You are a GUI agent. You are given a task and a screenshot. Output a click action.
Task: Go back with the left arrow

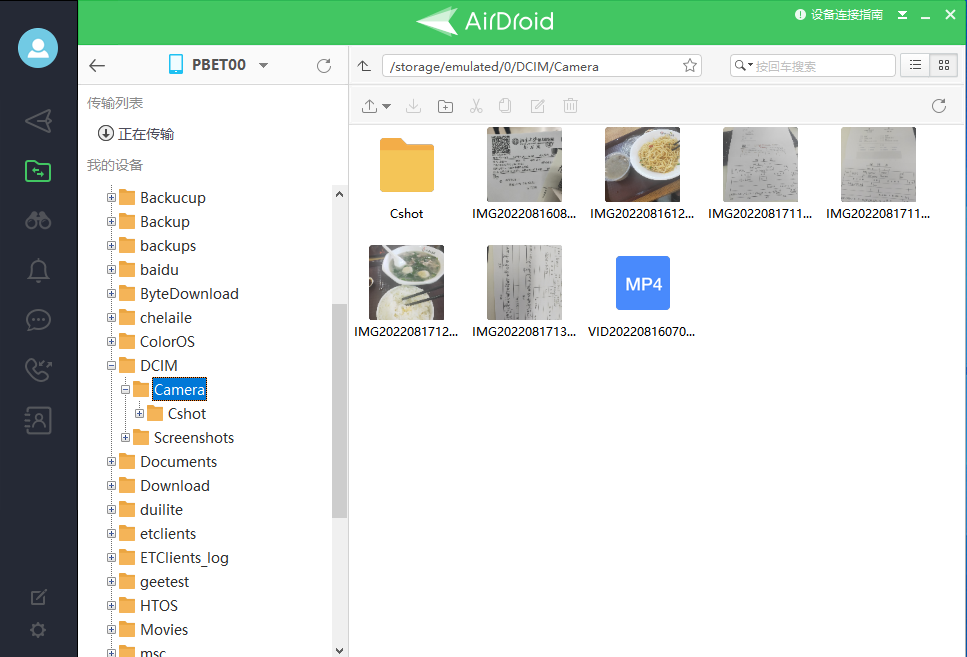click(97, 65)
